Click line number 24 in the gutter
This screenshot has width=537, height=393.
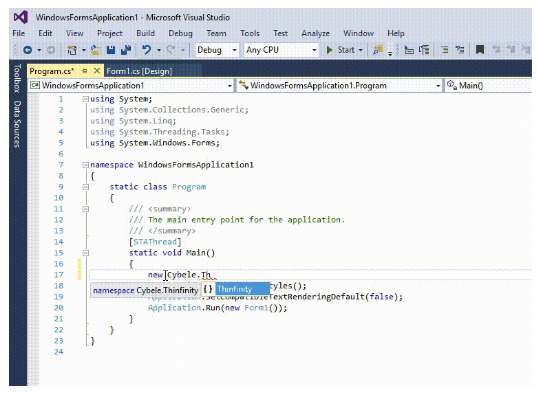click(x=59, y=352)
